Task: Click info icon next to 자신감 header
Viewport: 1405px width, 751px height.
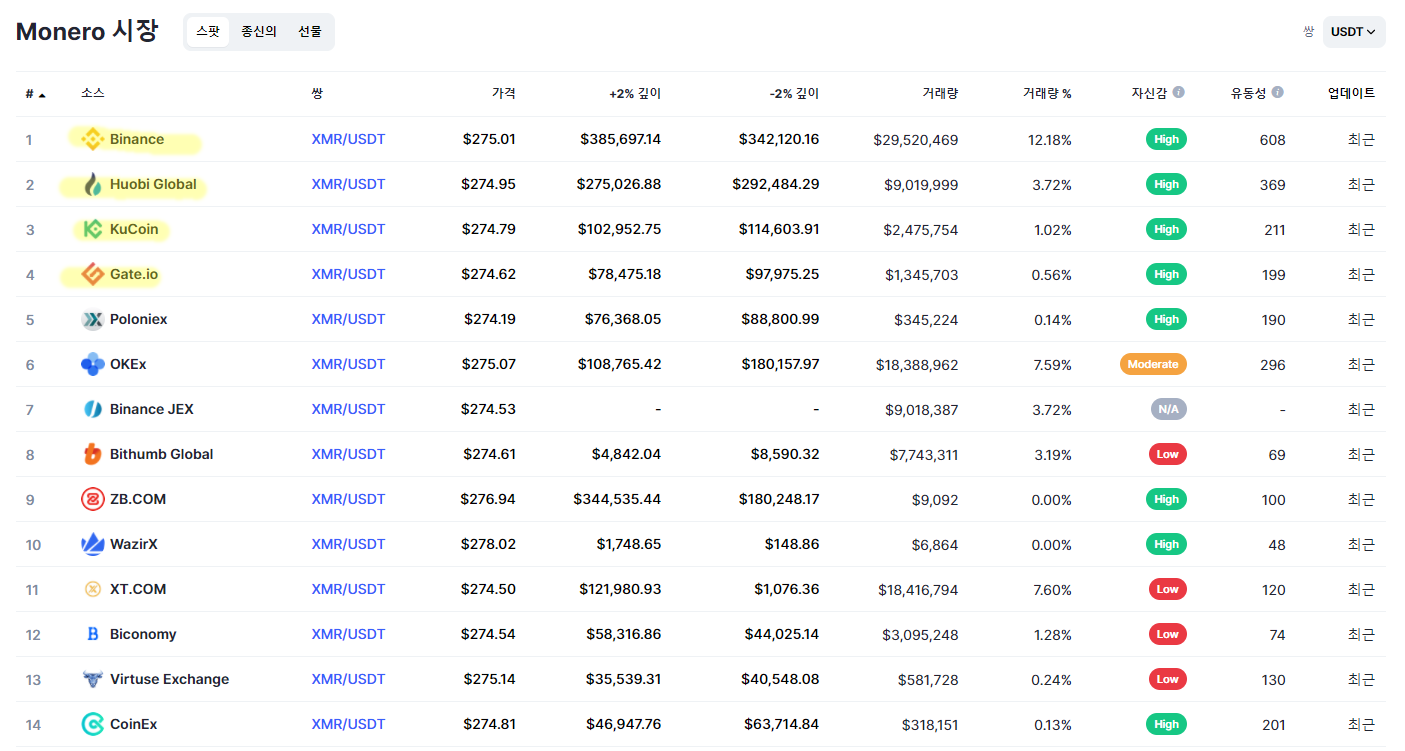Action: [x=1178, y=92]
